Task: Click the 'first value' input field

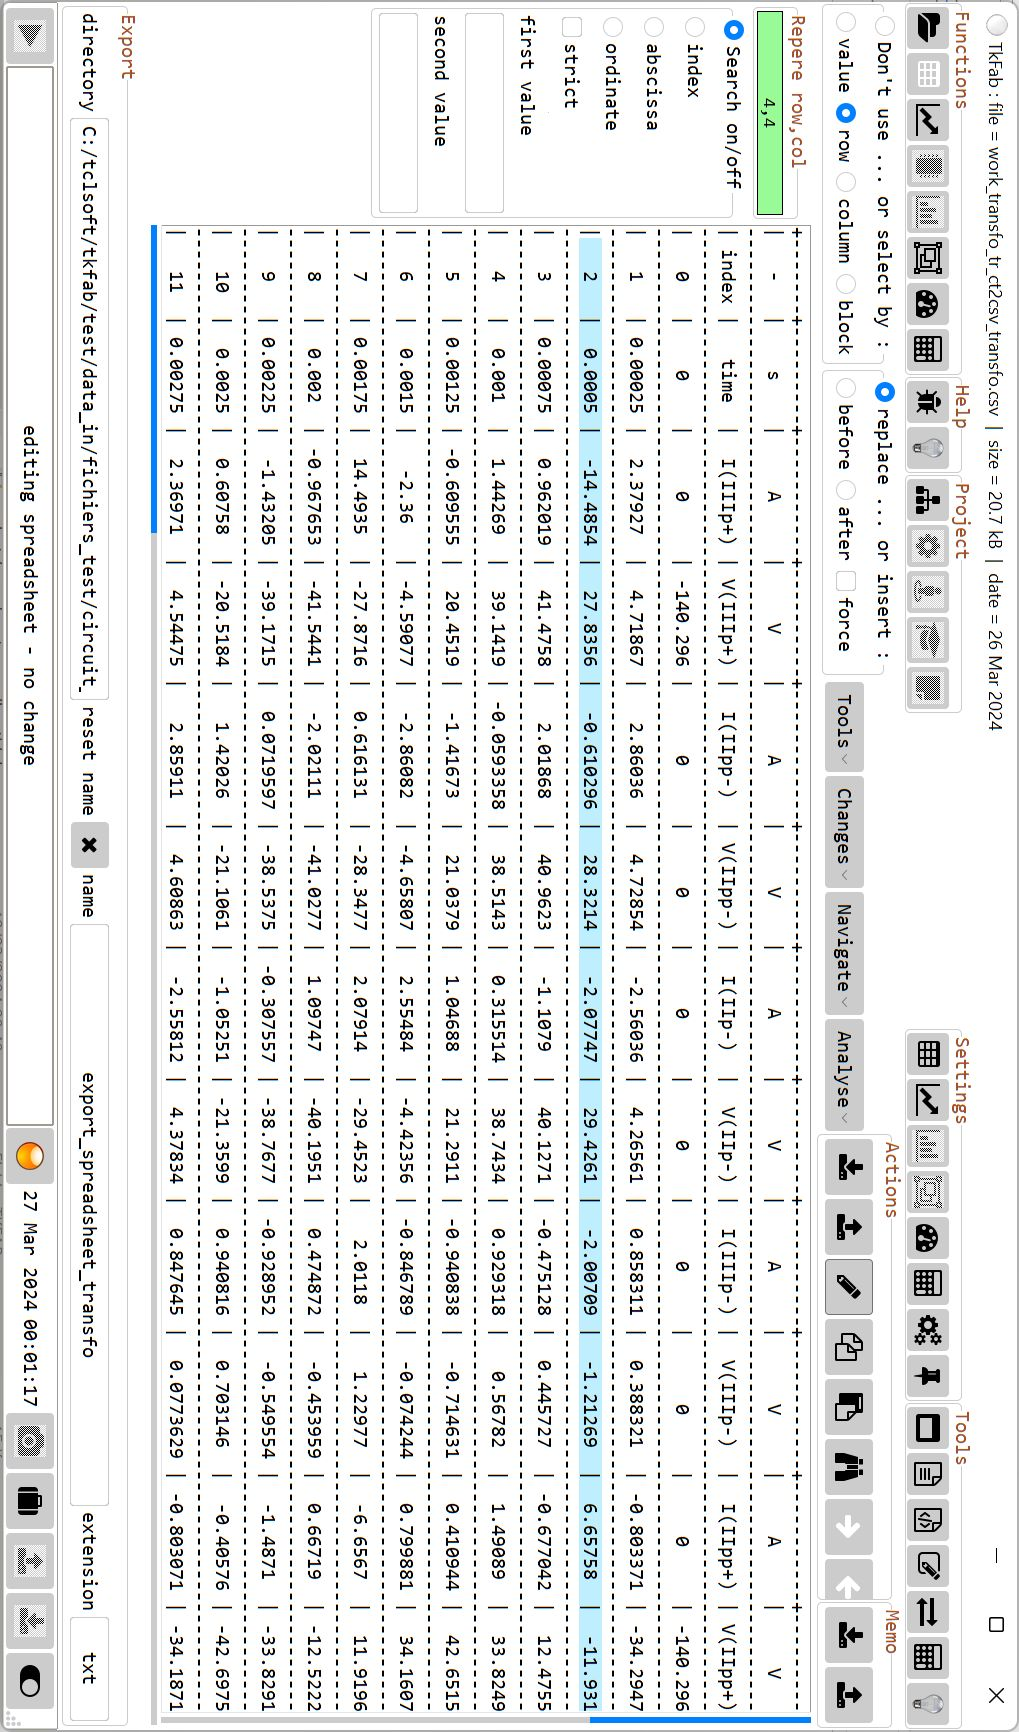Action: (x=484, y=113)
